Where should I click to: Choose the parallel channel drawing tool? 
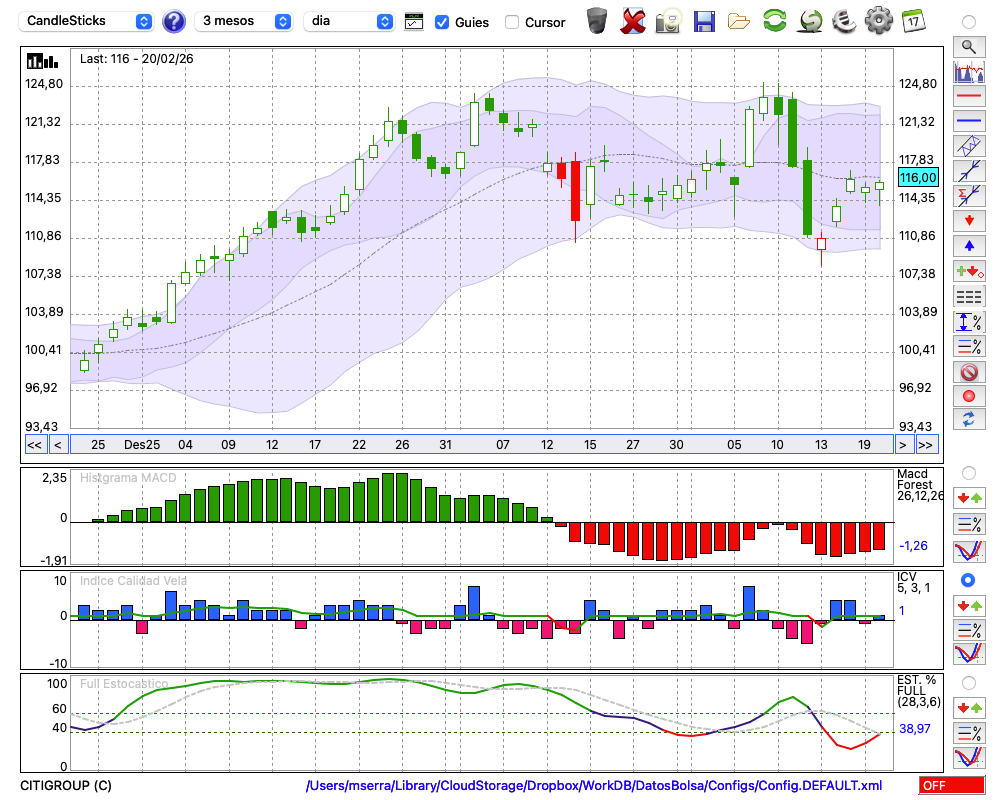969,146
